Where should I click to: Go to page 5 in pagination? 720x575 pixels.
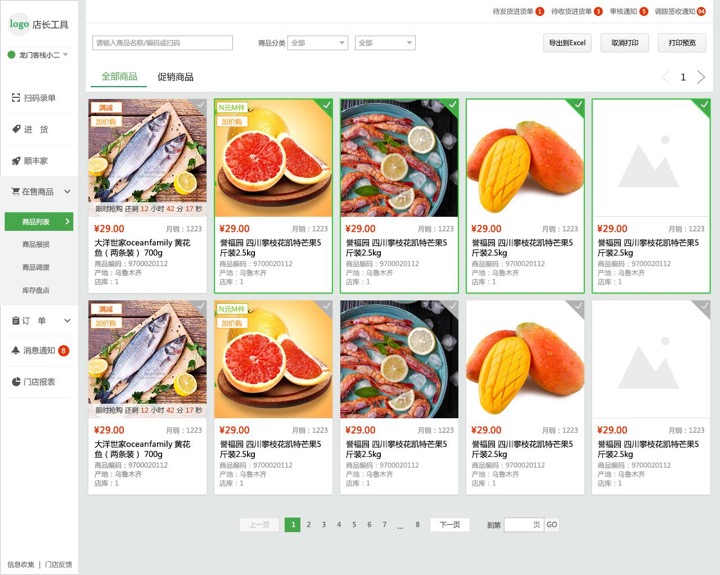pyautogui.click(x=354, y=524)
